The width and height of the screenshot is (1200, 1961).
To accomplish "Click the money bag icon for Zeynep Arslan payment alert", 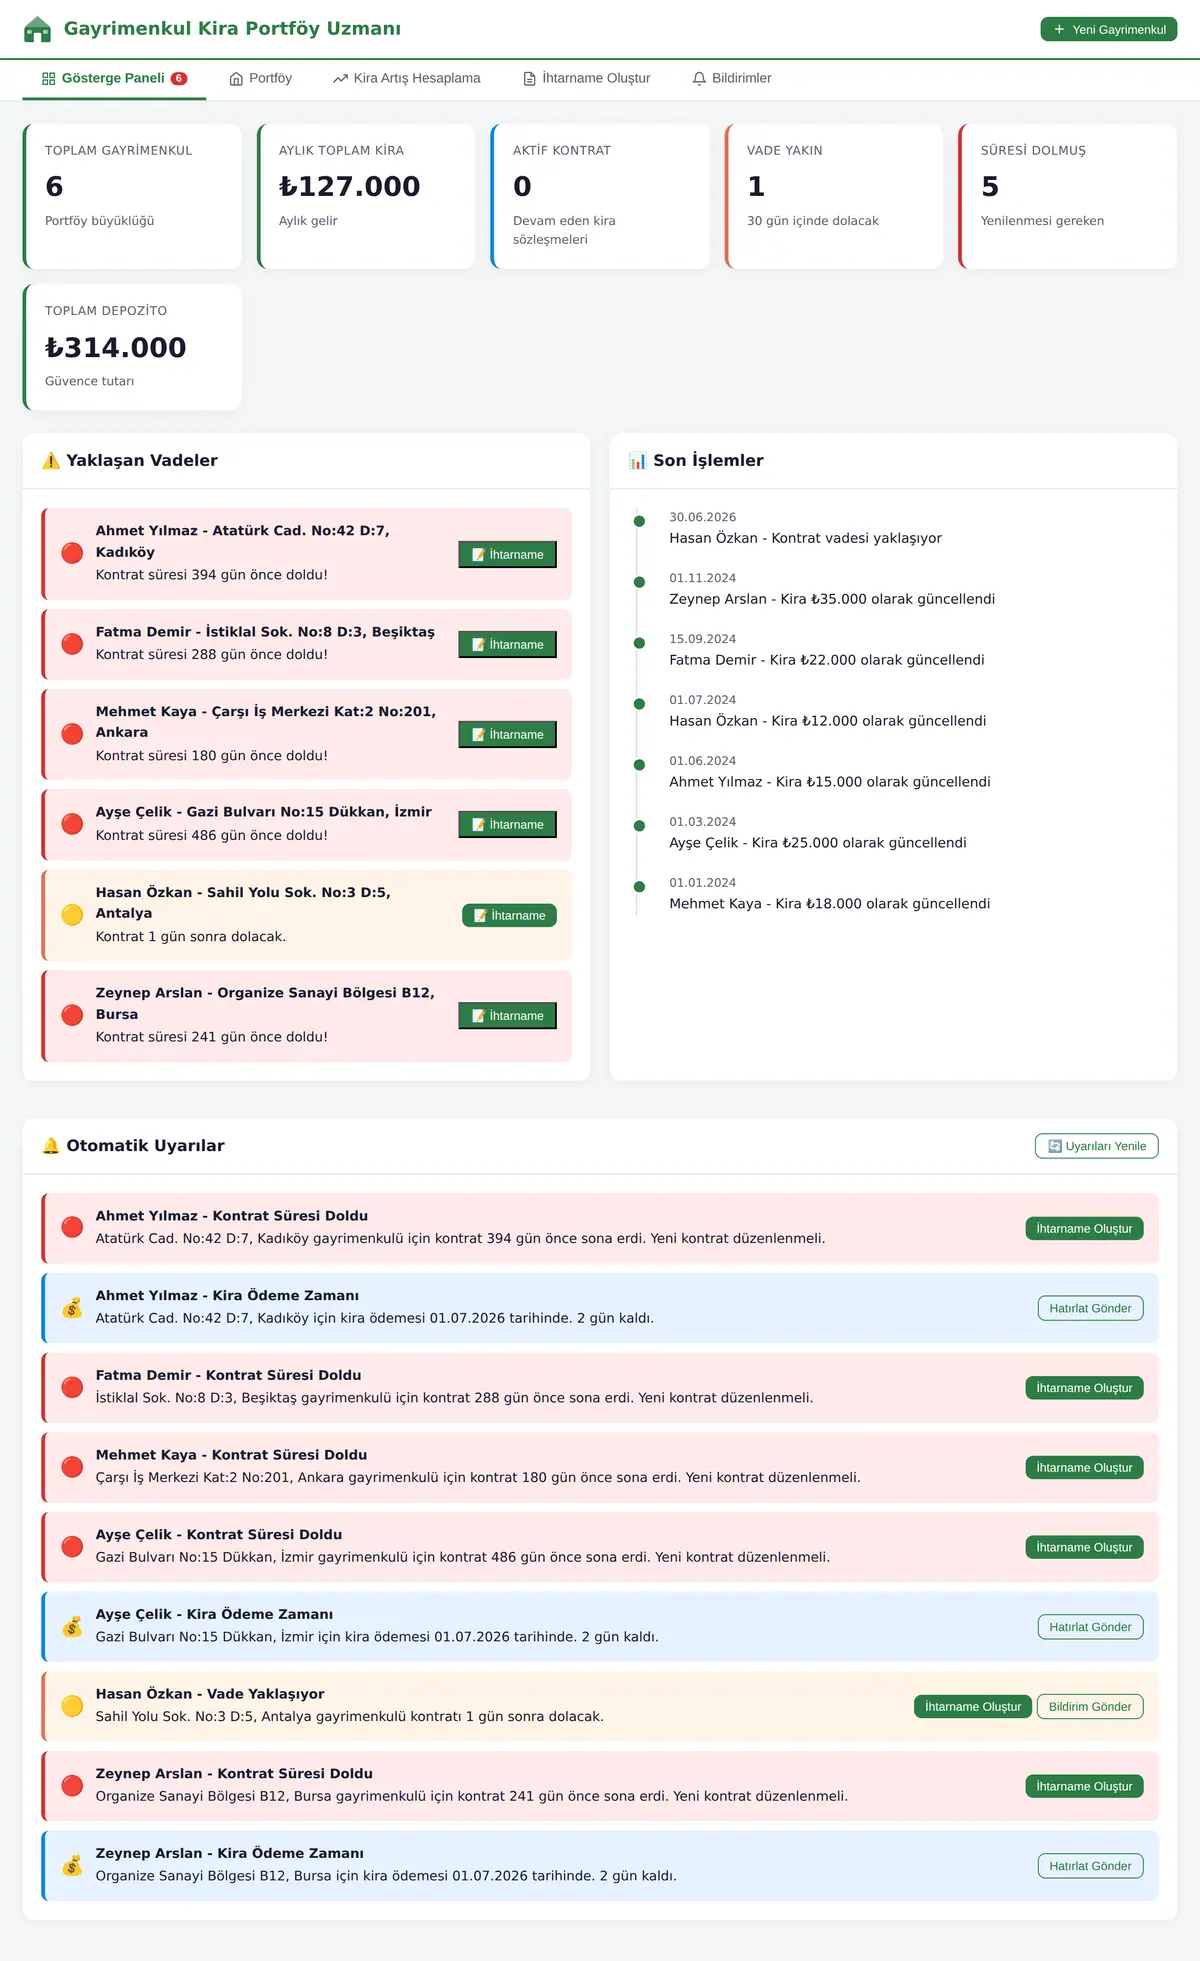I will click(72, 1866).
